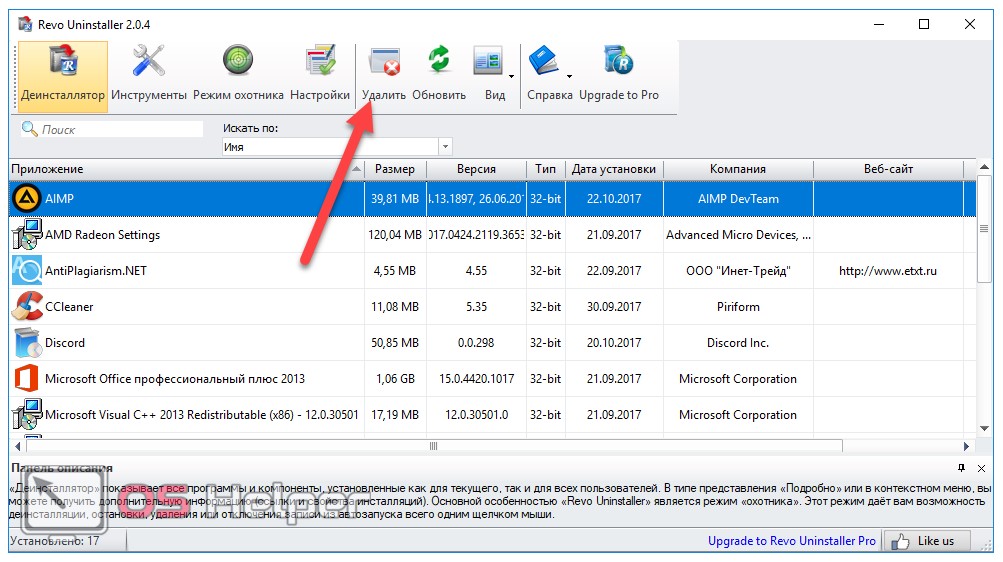Open the Деинсталлятор toolbar section
Viewport: 1003px width, 562px height.
[63, 75]
